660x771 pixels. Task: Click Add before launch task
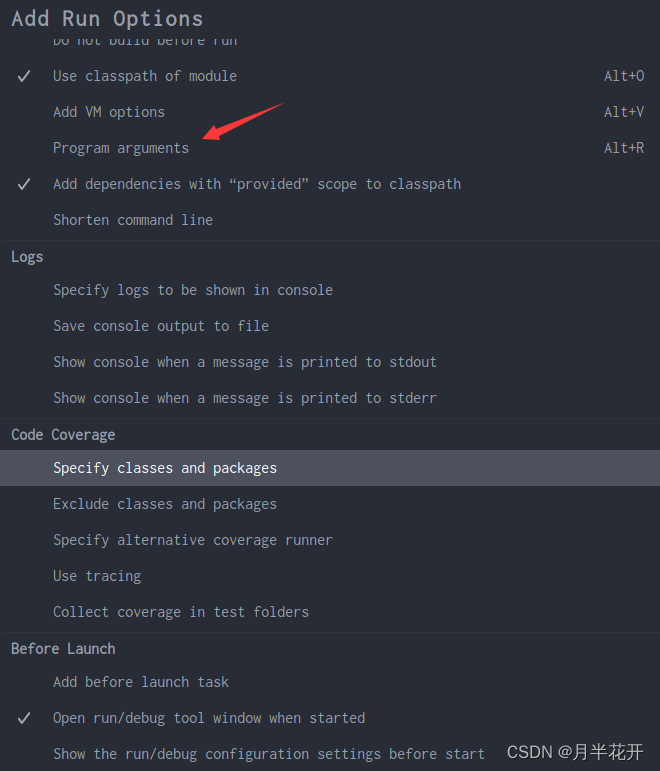pos(330,682)
